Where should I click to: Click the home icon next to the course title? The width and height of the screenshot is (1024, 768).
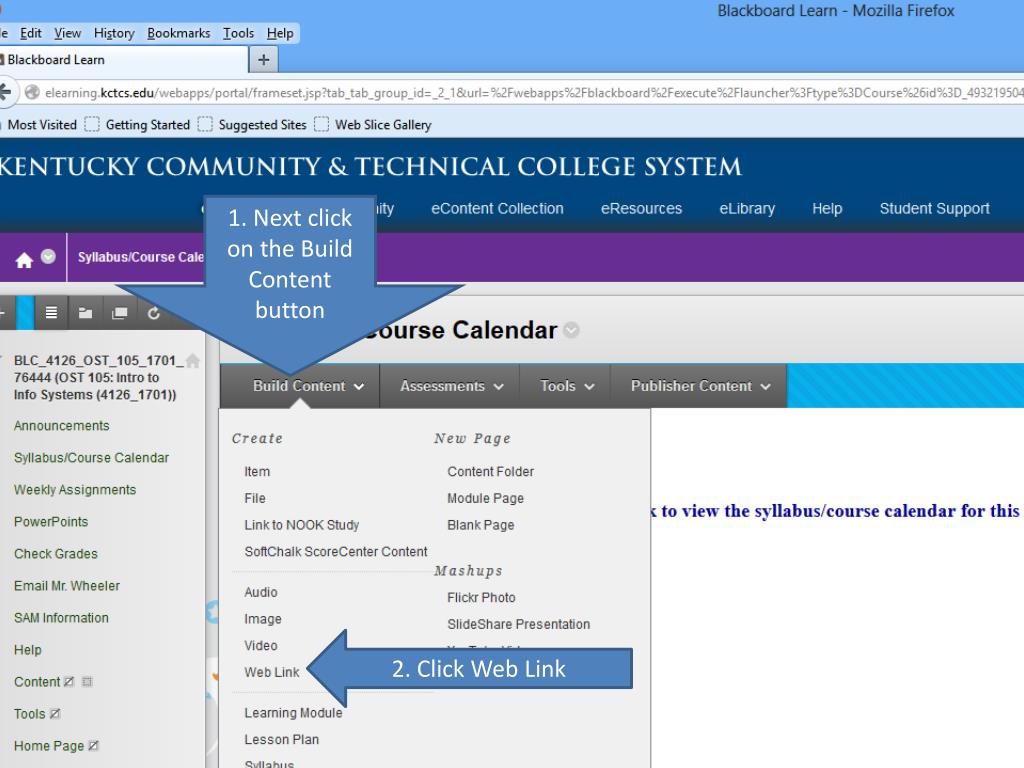(193, 360)
